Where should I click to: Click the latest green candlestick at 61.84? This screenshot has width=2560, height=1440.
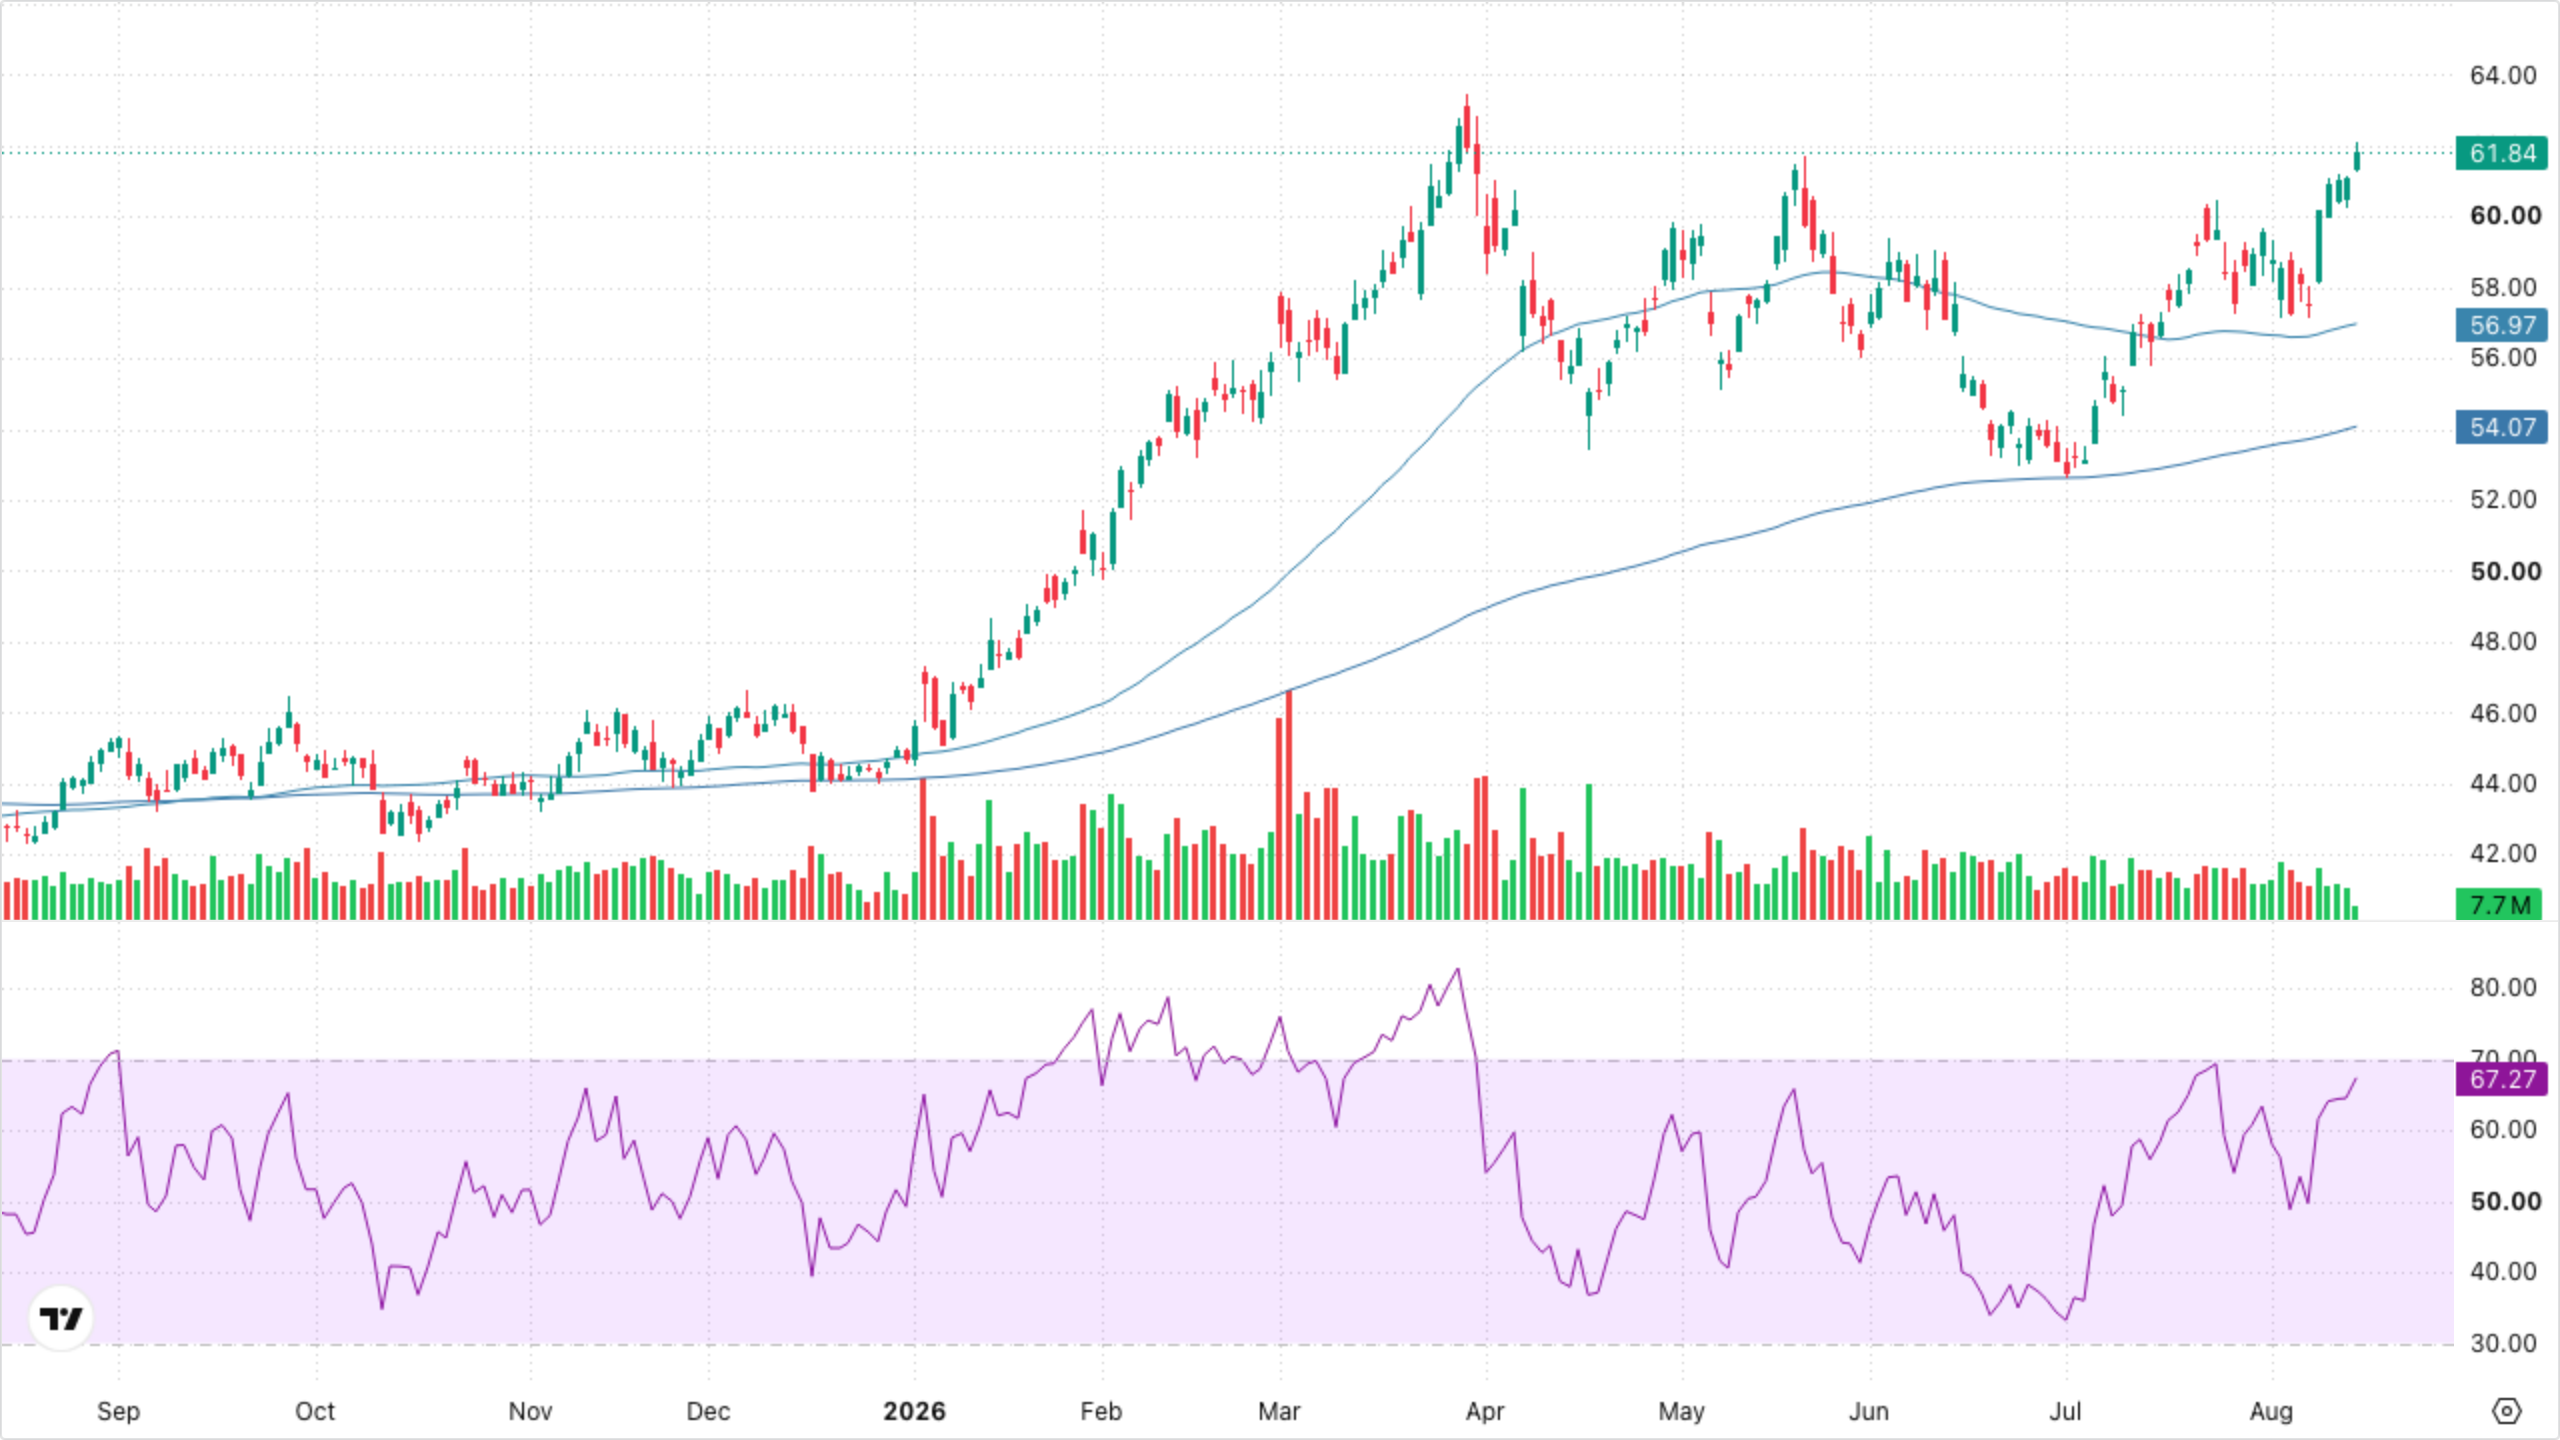pyautogui.click(x=2357, y=157)
